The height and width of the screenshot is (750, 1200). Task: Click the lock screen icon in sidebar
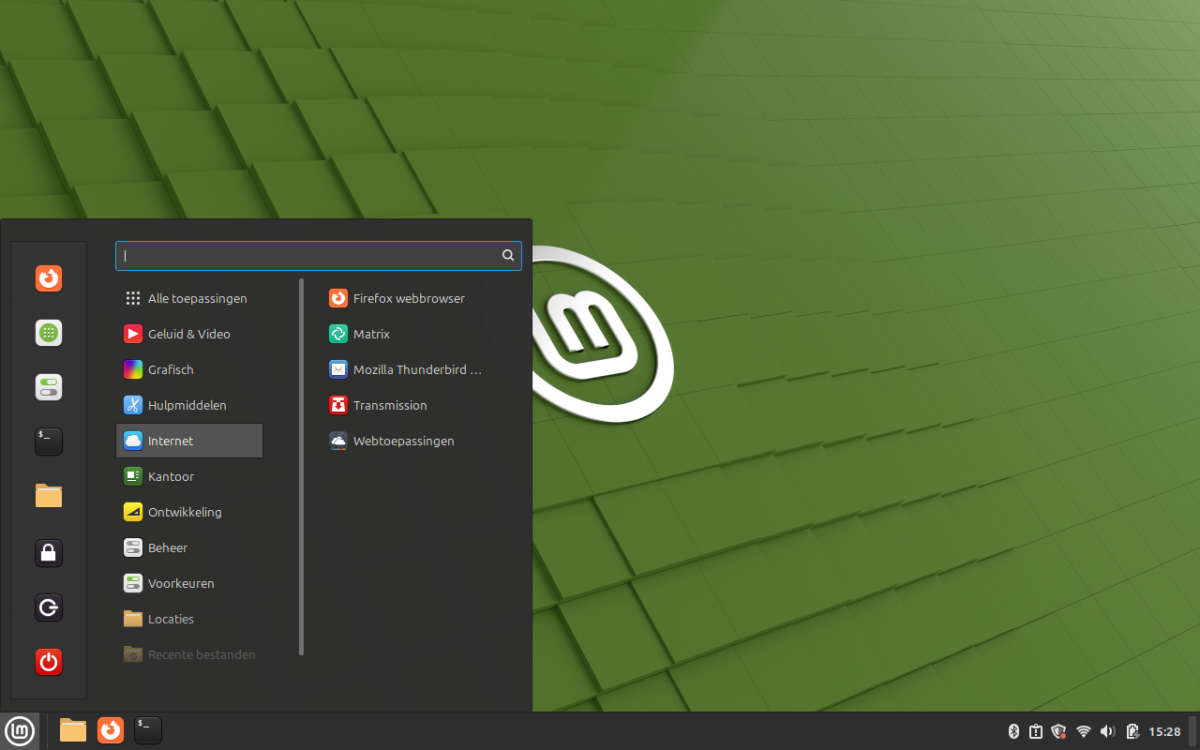pyautogui.click(x=48, y=552)
